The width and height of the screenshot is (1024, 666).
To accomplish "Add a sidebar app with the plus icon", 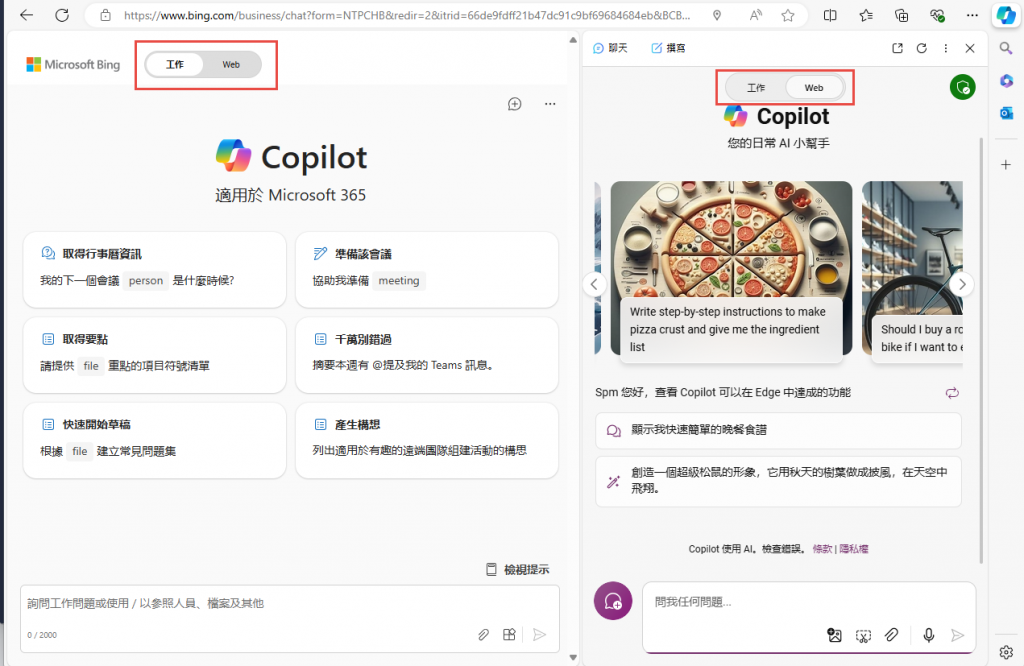I will tap(1006, 165).
